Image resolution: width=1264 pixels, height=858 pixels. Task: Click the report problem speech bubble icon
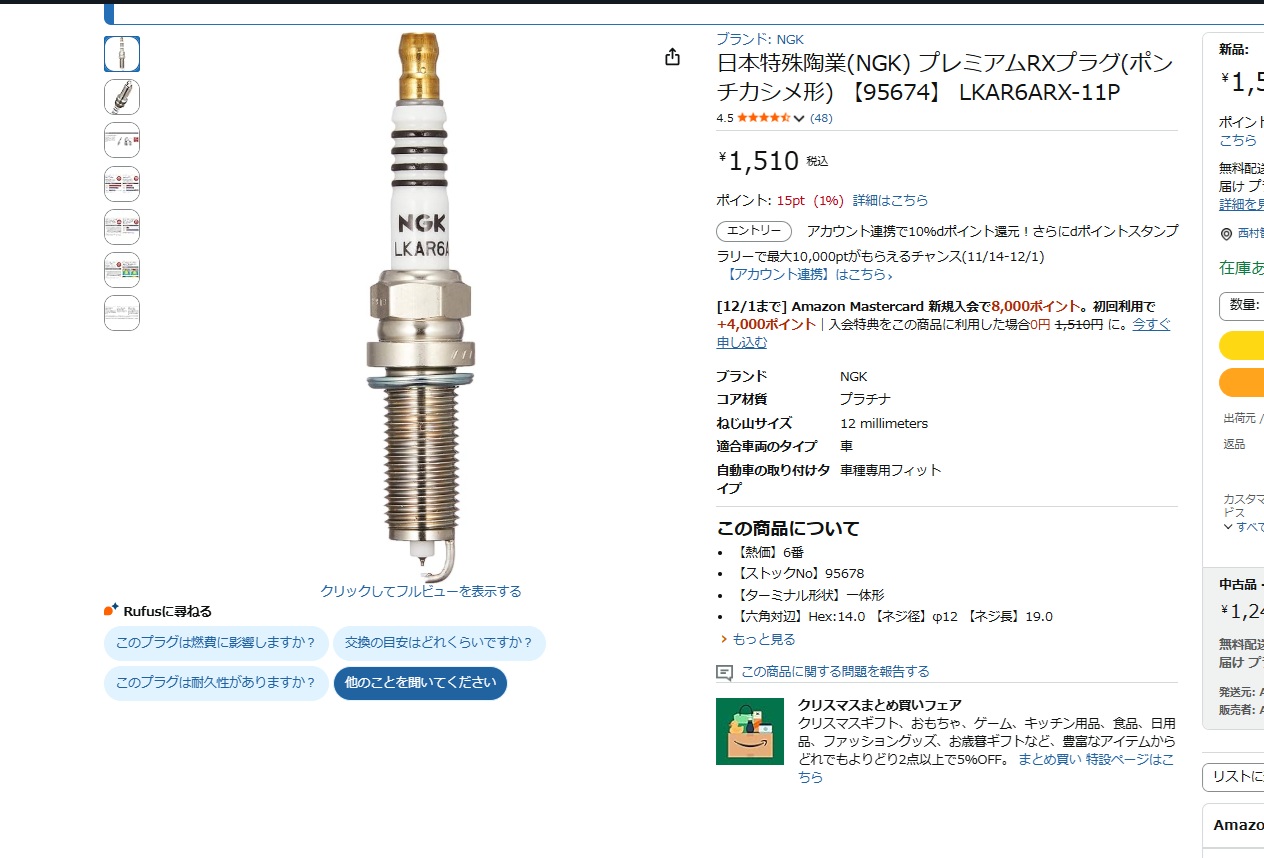725,672
